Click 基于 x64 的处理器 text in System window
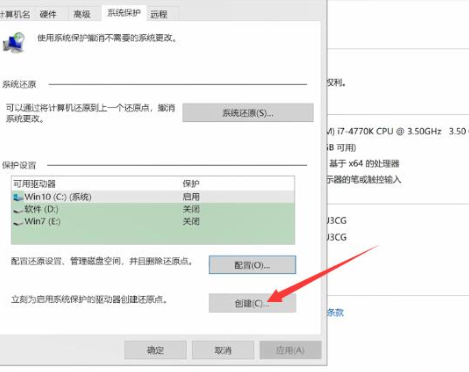Image resolution: width=469 pixels, height=372 pixels. pos(364,164)
